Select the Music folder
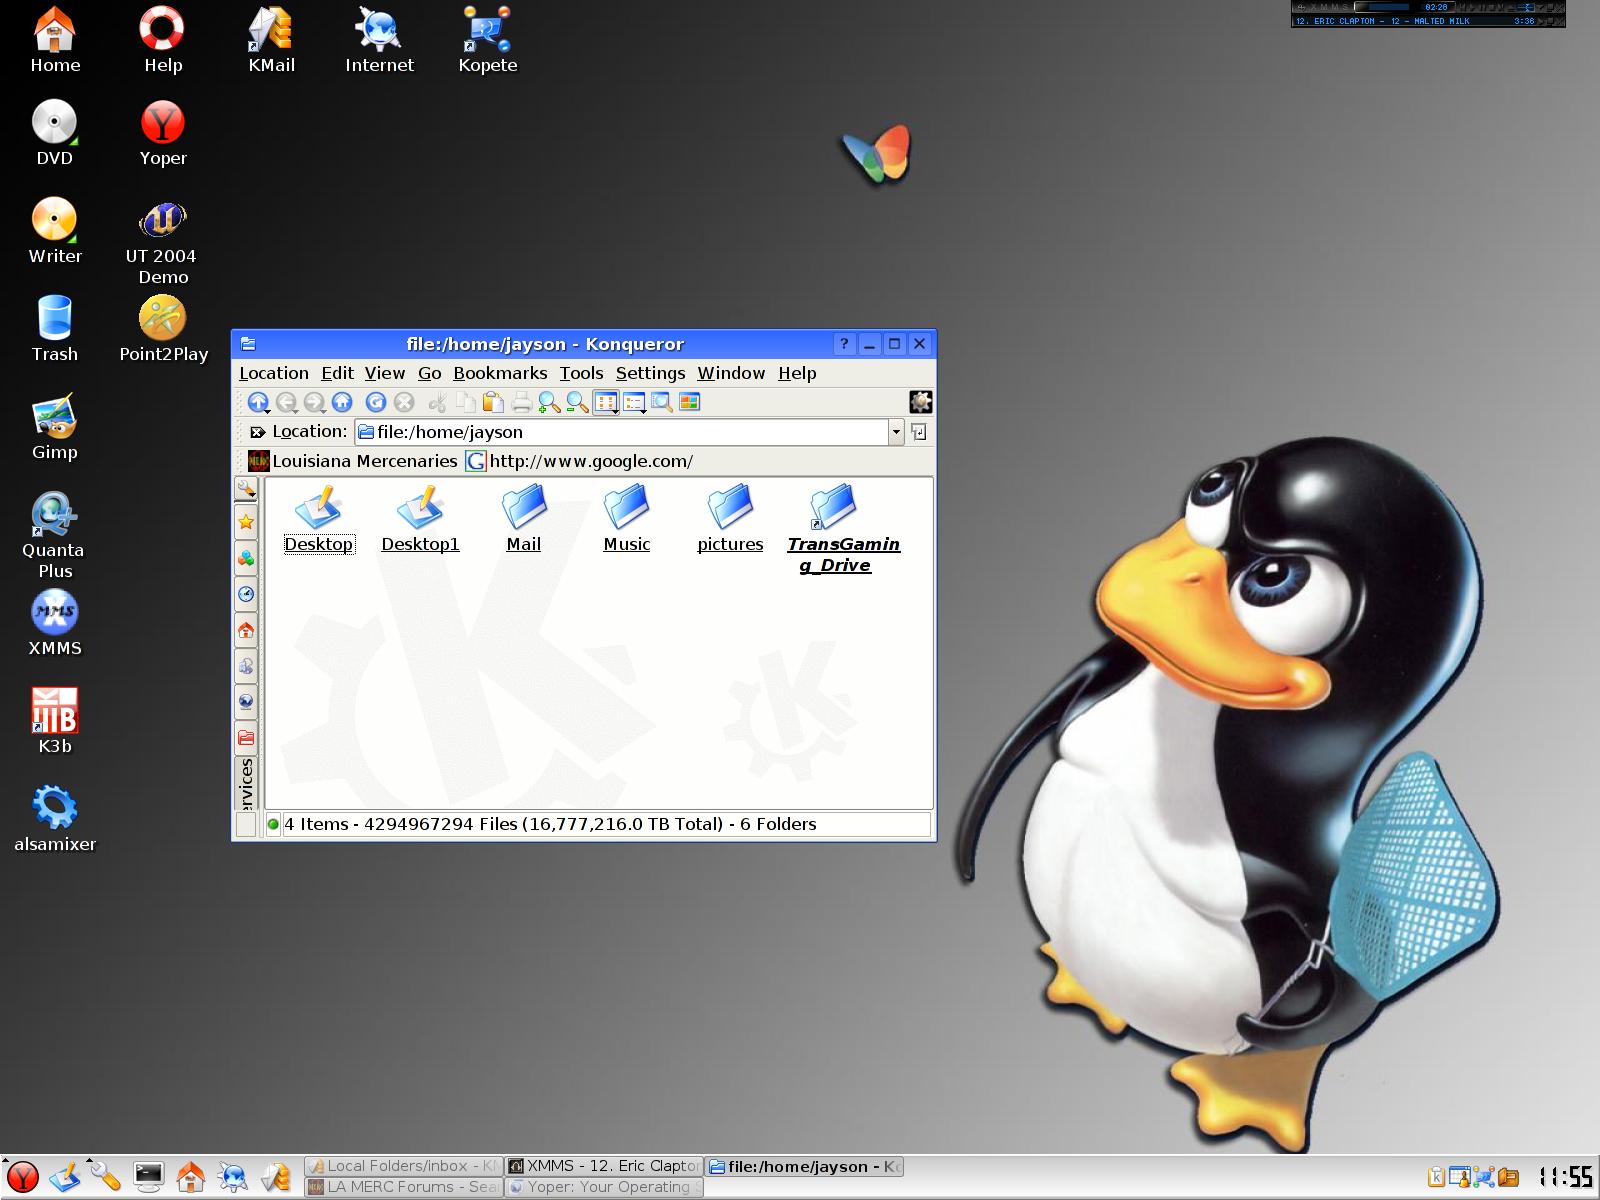Viewport: 1600px width, 1200px height. click(627, 519)
